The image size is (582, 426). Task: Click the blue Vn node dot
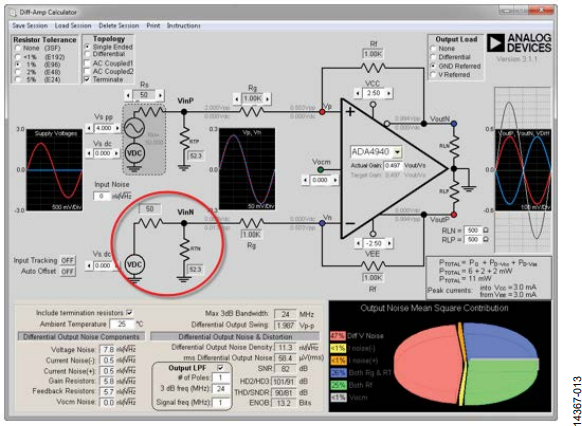[x=322, y=223]
